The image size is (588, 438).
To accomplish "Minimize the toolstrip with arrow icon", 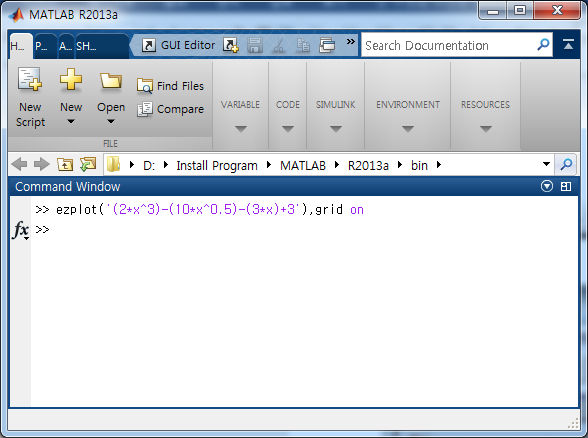I will click(x=568, y=45).
